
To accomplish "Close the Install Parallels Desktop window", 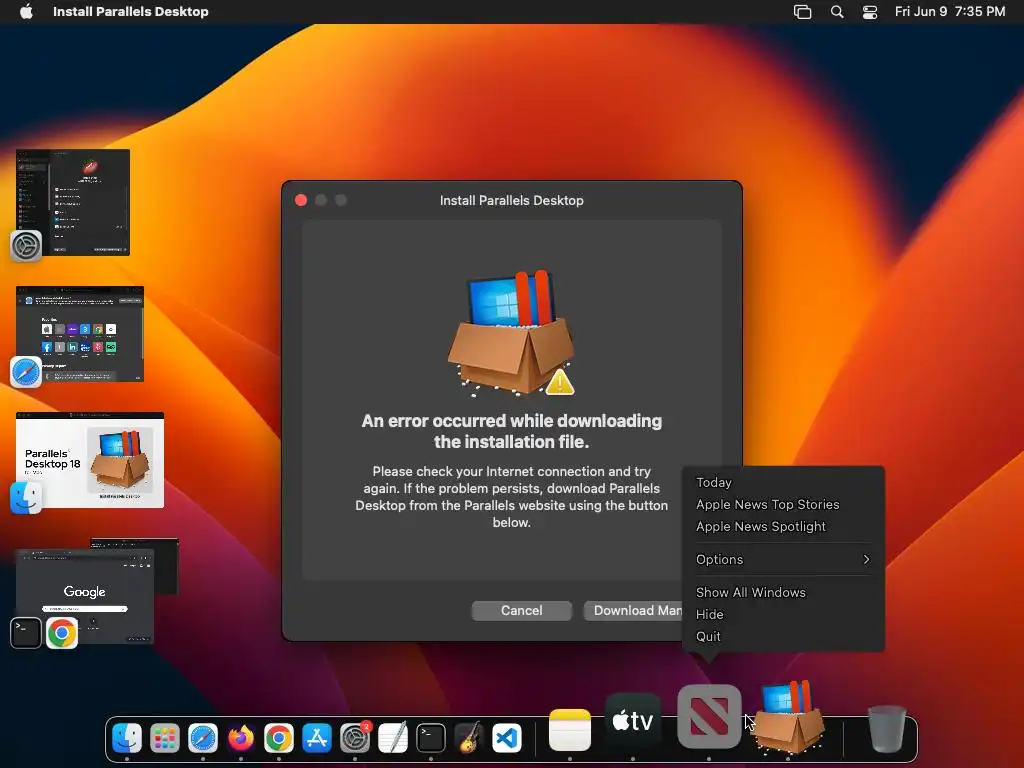I will point(301,200).
